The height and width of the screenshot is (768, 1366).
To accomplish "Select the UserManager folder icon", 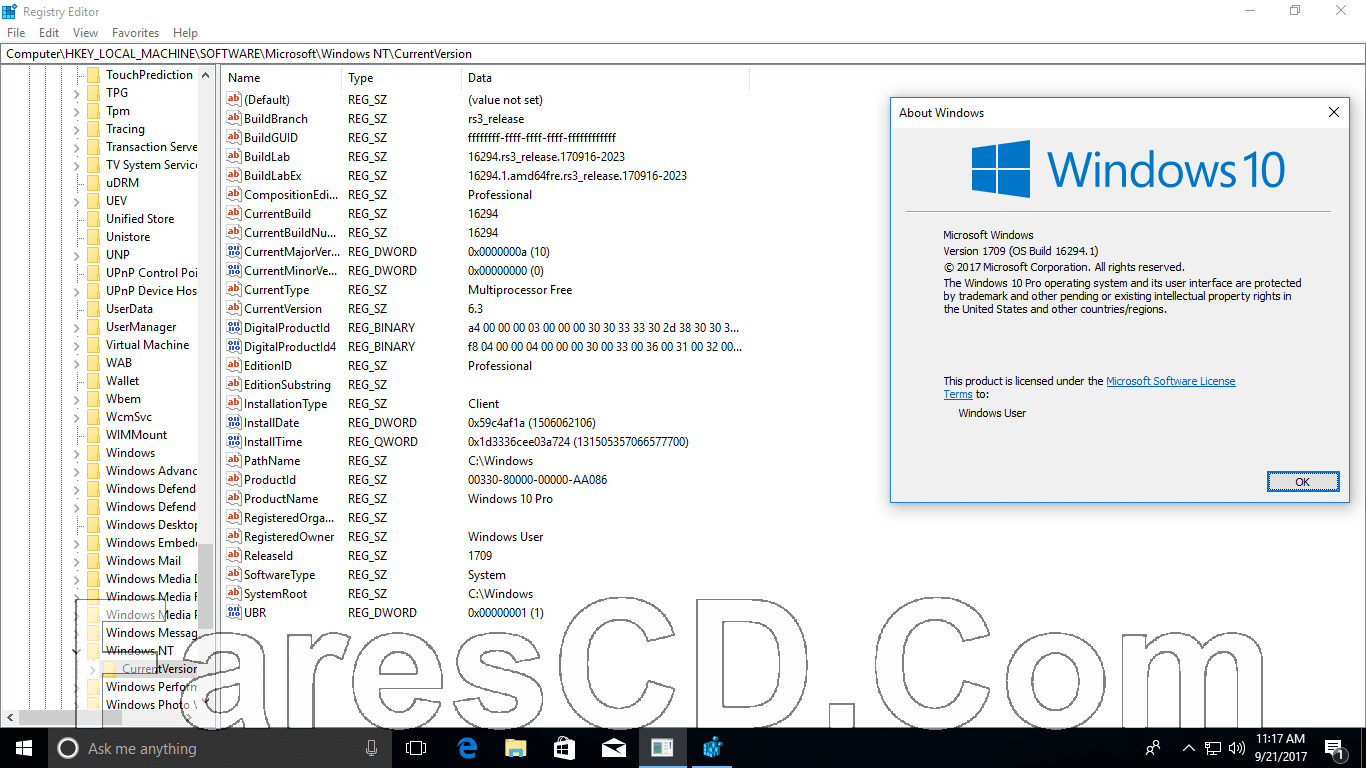I will [x=93, y=327].
